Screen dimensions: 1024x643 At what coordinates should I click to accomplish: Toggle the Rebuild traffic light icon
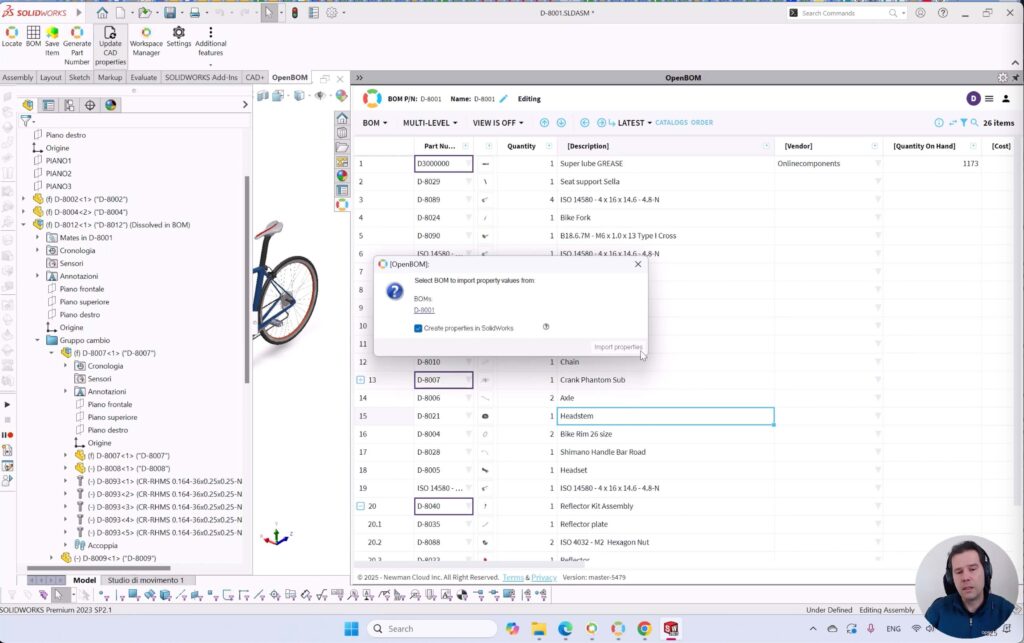[295, 12]
